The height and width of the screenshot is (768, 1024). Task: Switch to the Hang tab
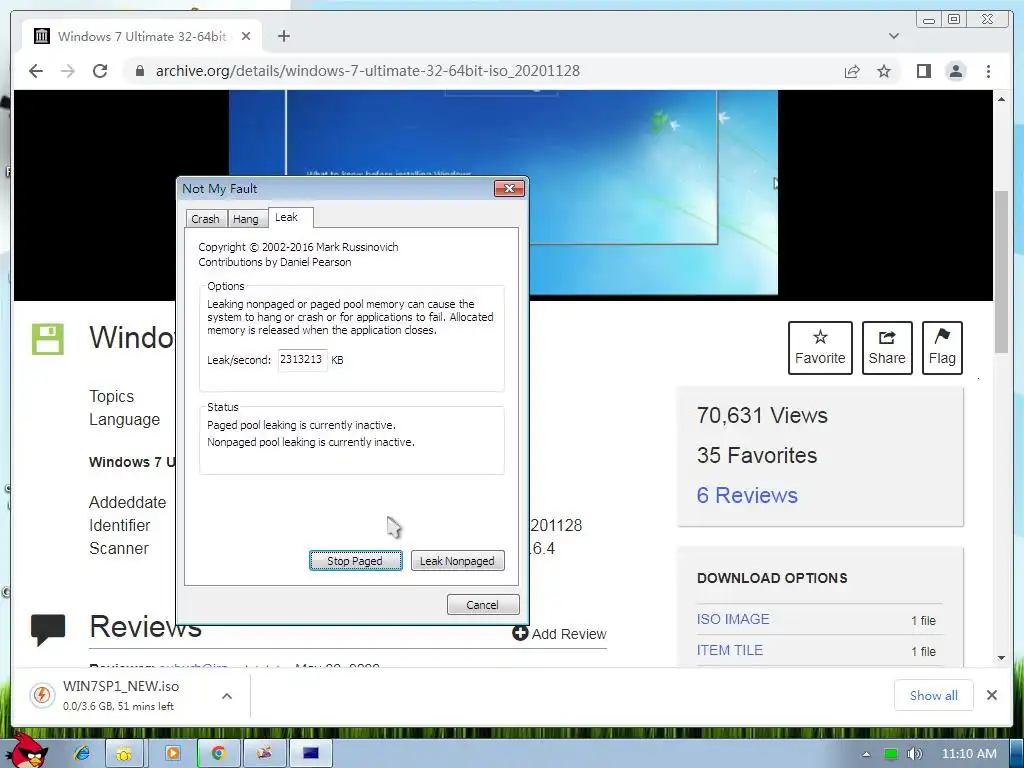click(x=246, y=219)
